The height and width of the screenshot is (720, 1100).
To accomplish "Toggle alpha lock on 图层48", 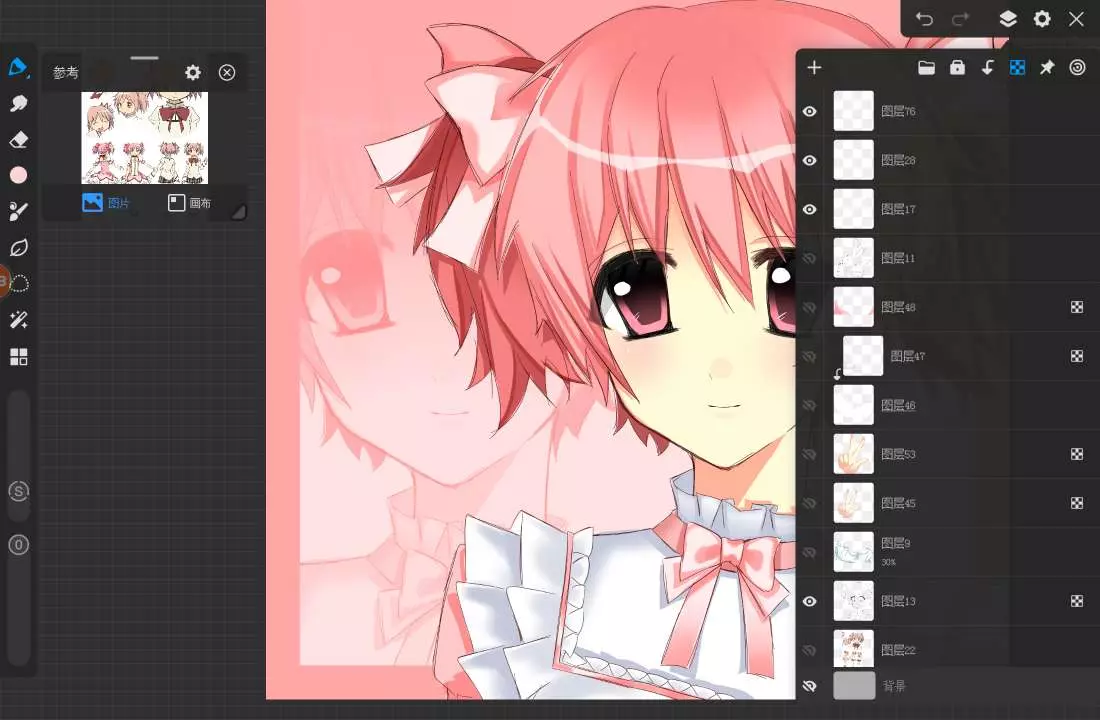I will point(1077,307).
